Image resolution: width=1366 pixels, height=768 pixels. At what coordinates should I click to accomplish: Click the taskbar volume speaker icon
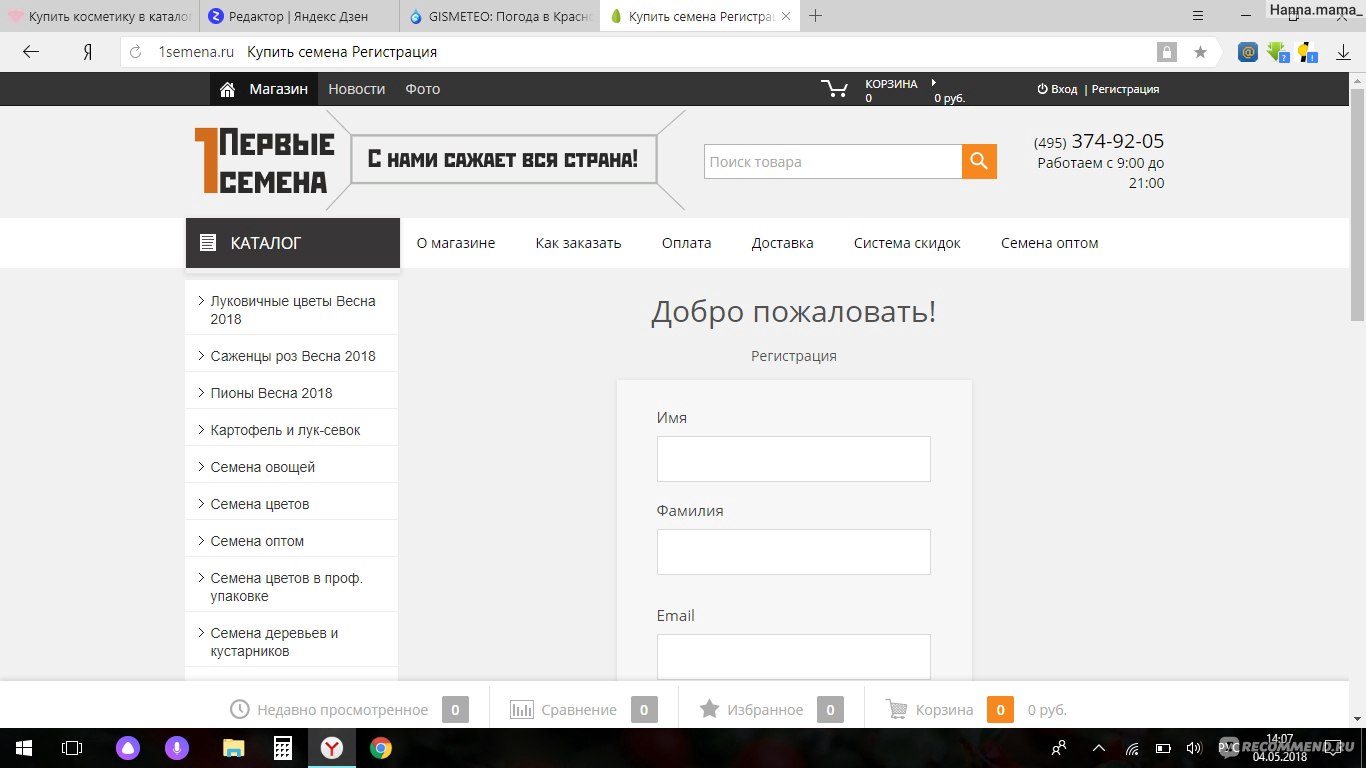(1193, 748)
